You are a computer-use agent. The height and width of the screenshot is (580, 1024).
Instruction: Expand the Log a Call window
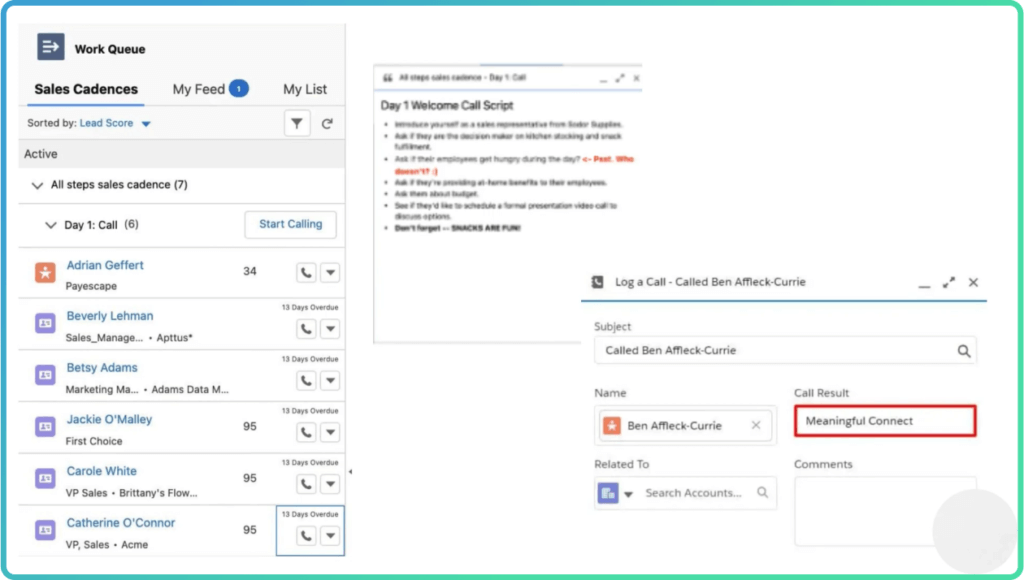948,282
